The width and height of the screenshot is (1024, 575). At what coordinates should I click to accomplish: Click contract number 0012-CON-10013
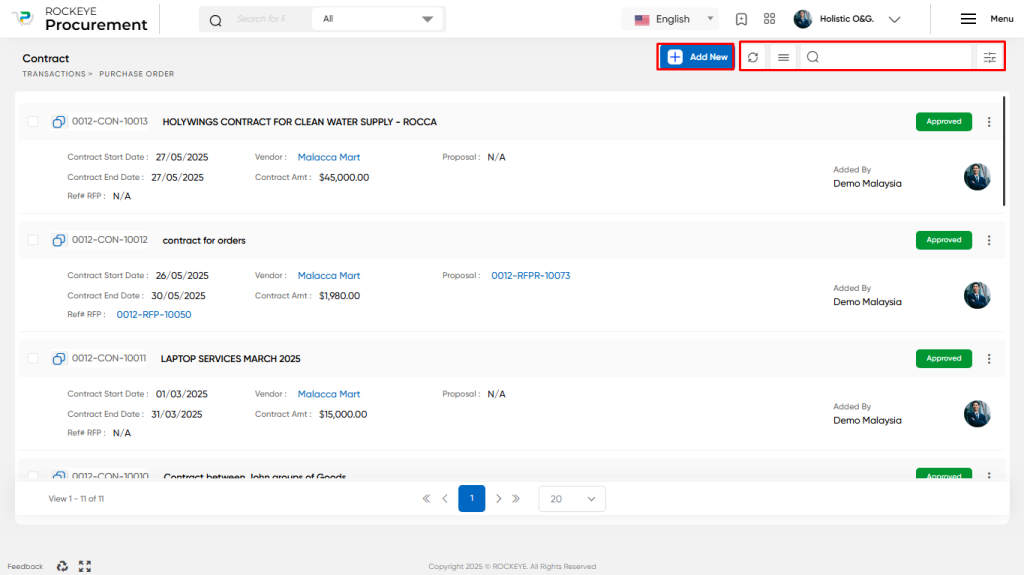click(x=110, y=122)
